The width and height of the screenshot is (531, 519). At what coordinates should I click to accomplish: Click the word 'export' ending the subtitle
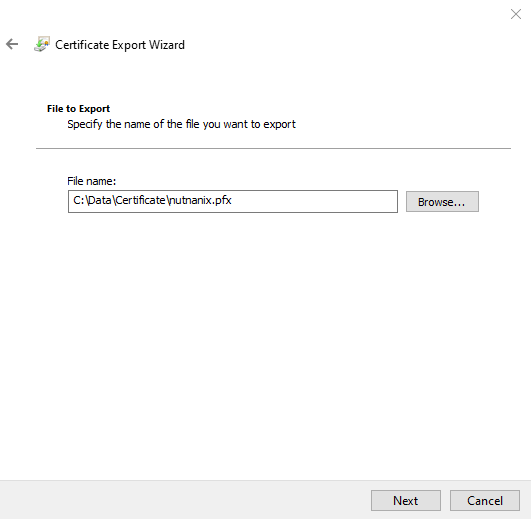point(279,125)
